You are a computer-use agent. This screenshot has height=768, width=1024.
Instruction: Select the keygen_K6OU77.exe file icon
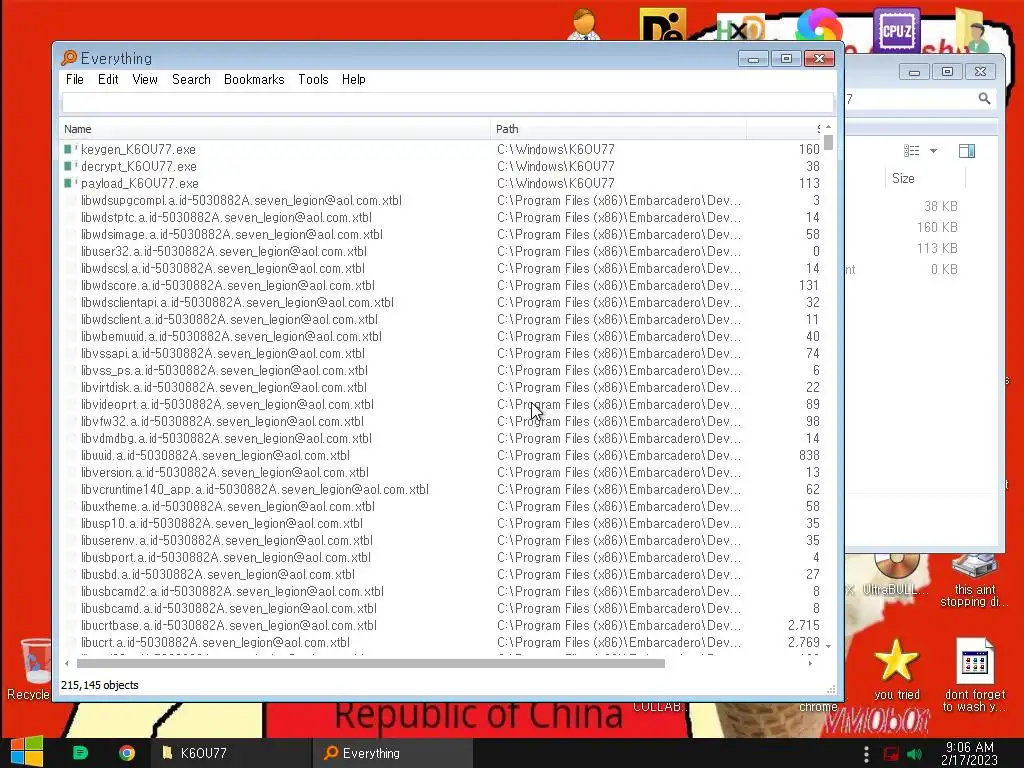tap(71, 150)
